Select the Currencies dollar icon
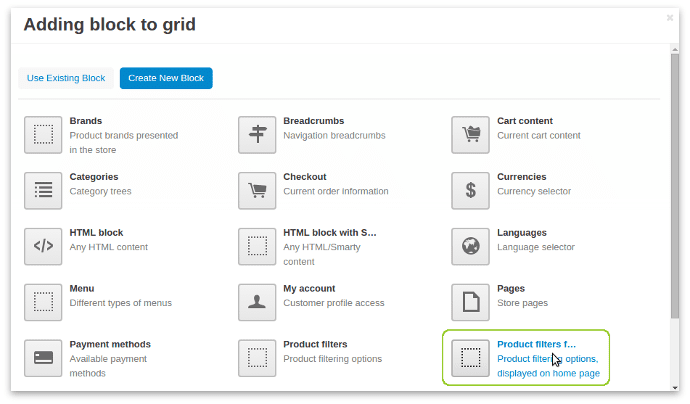690x404 pixels. coord(471,190)
